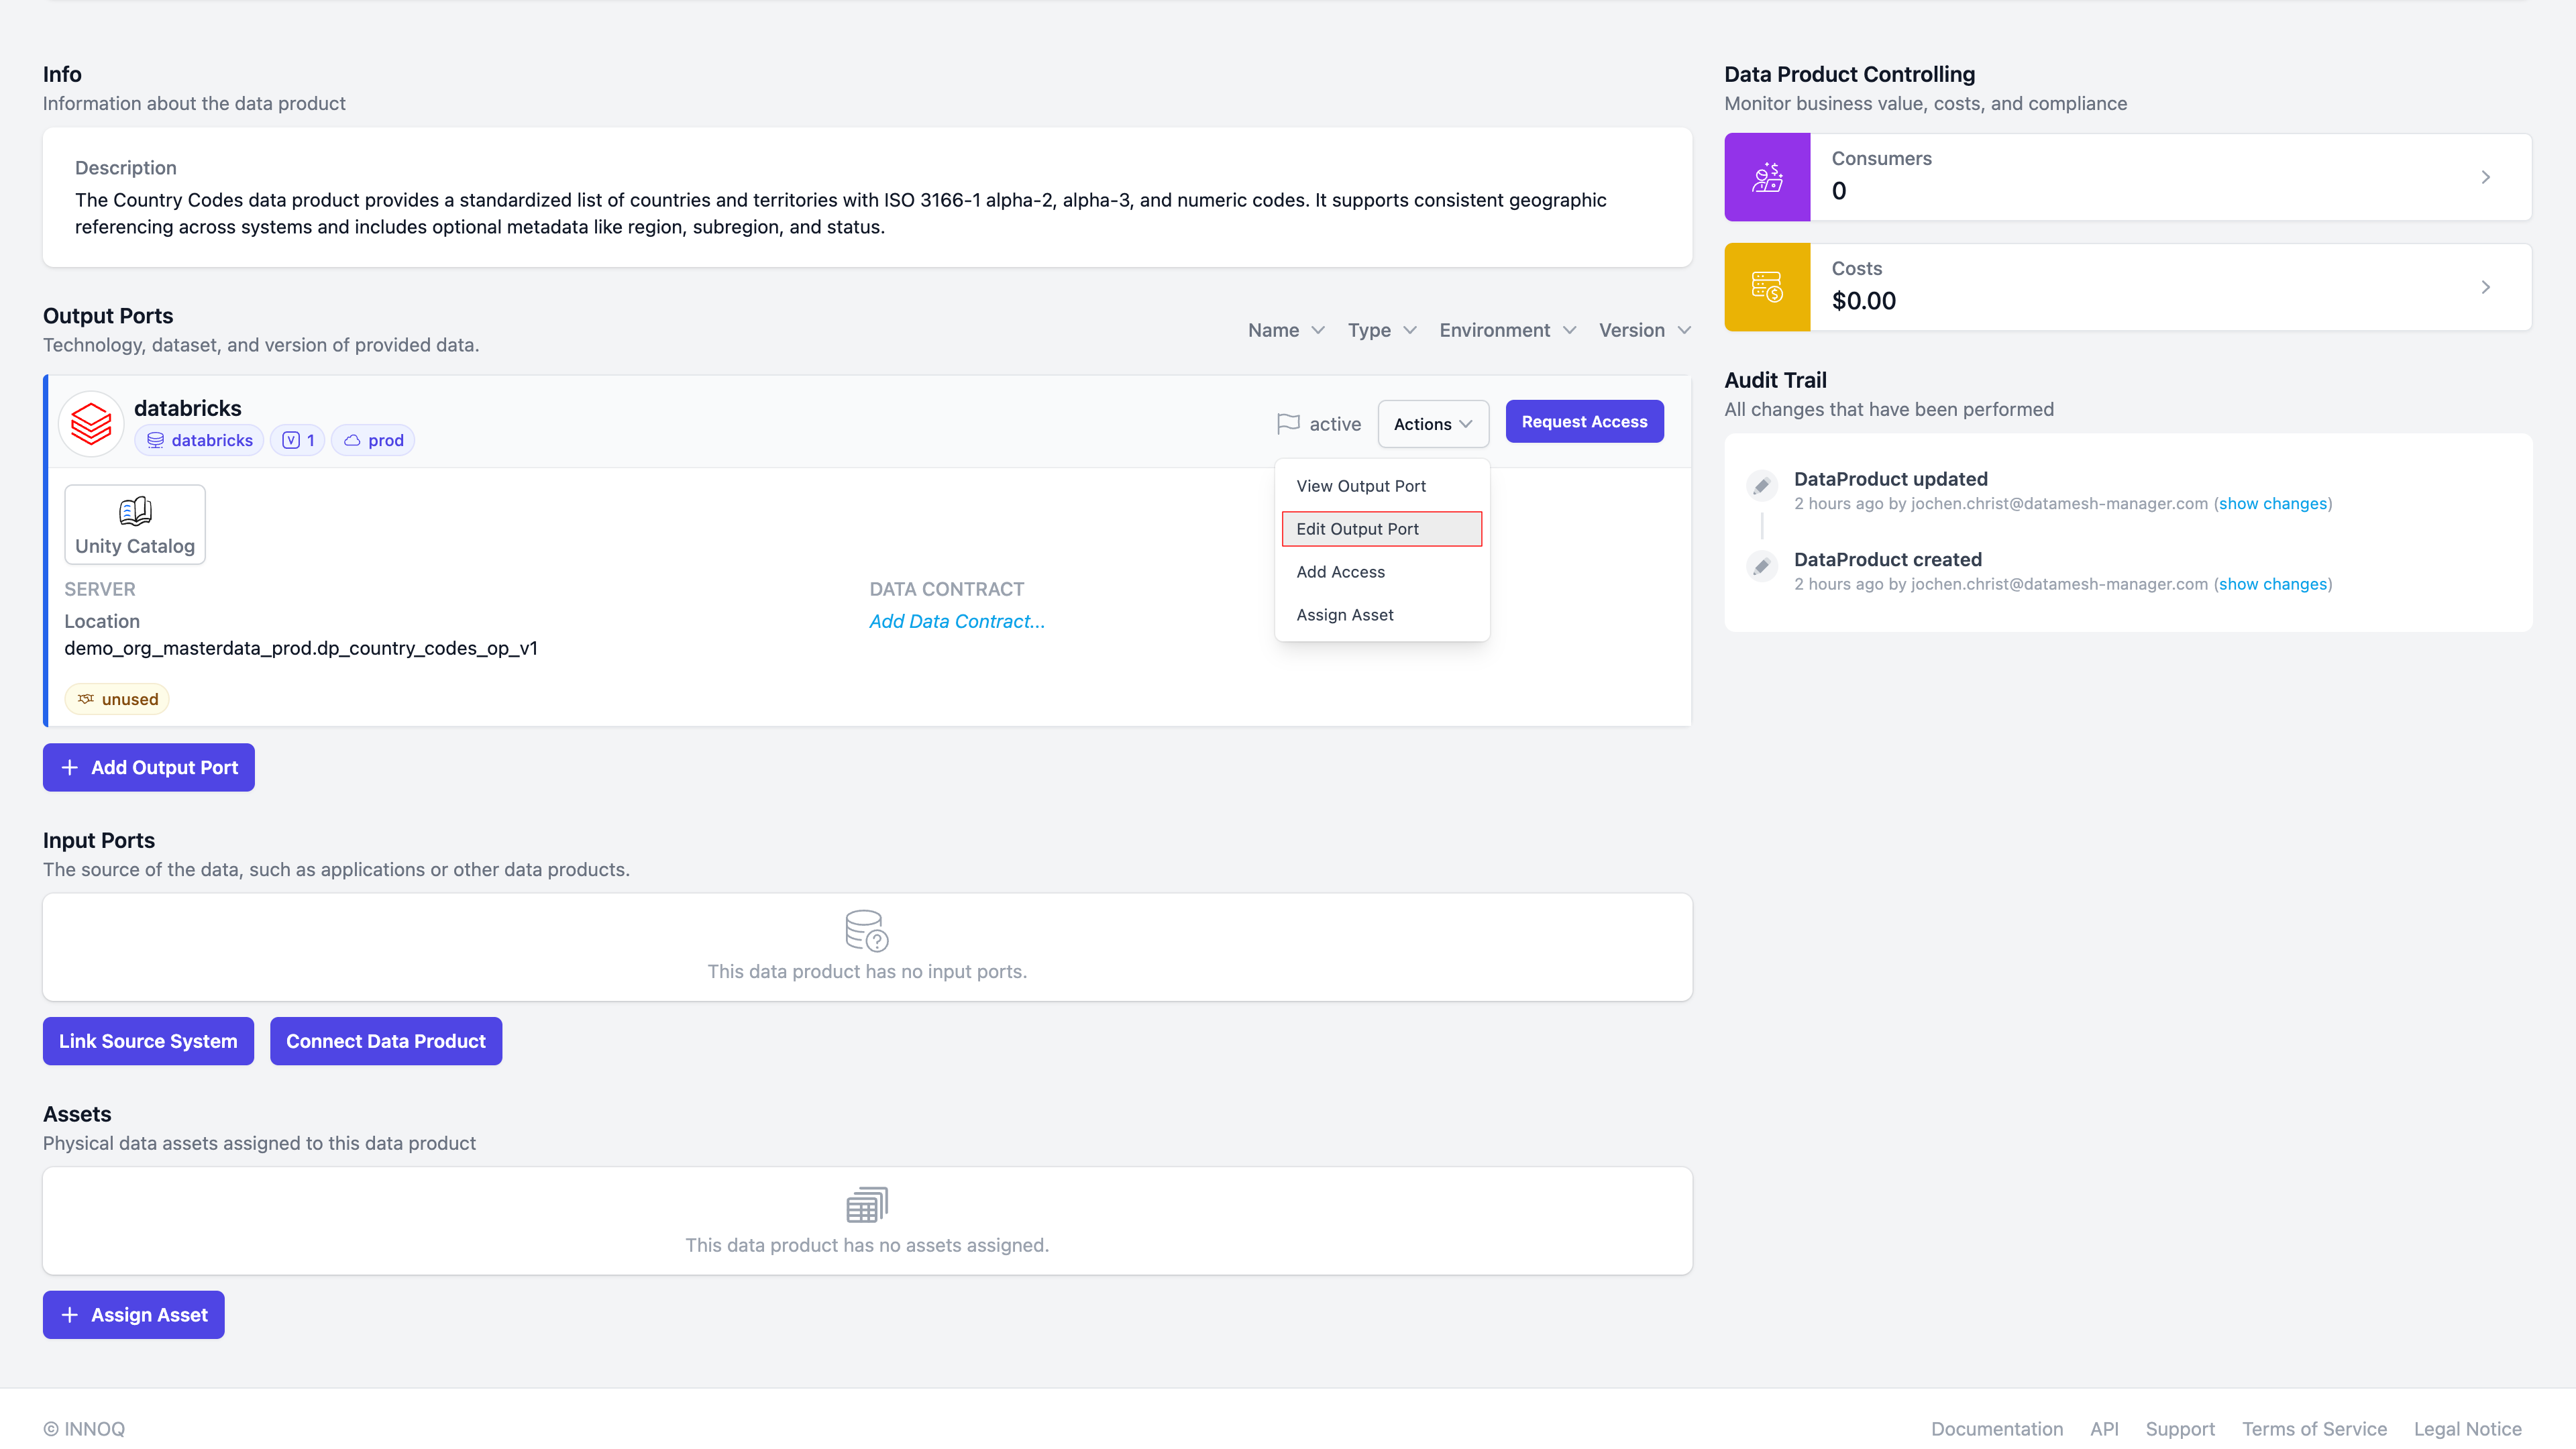The height and width of the screenshot is (1449, 2576).
Task: Click pencil icon next to DataProduct created
Action: coord(1762,567)
